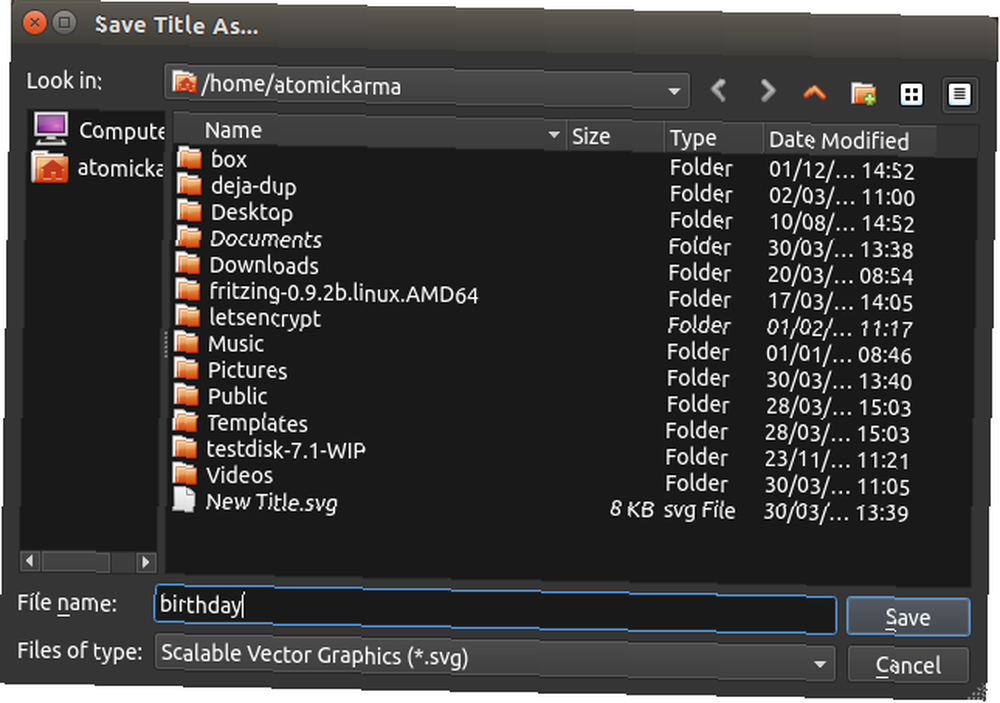
Task: Click the 'svg File' type cell
Action: [x=700, y=510]
